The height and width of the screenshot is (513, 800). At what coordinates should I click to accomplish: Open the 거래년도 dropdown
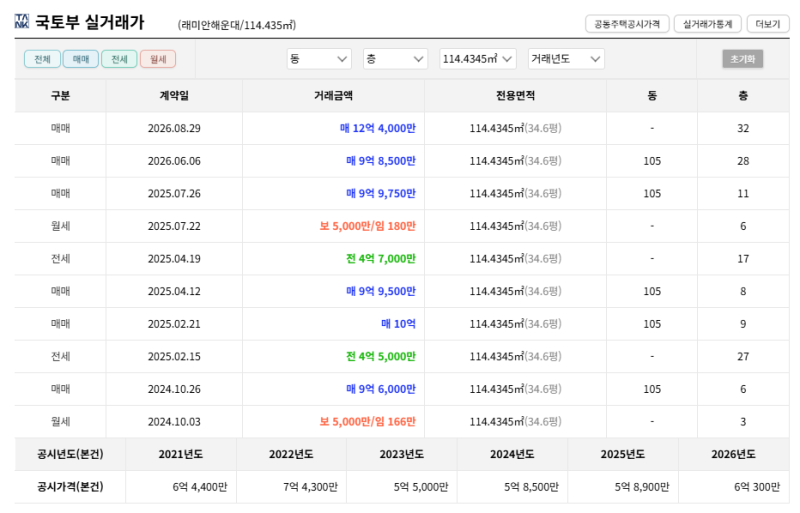[x=566, y=59]
